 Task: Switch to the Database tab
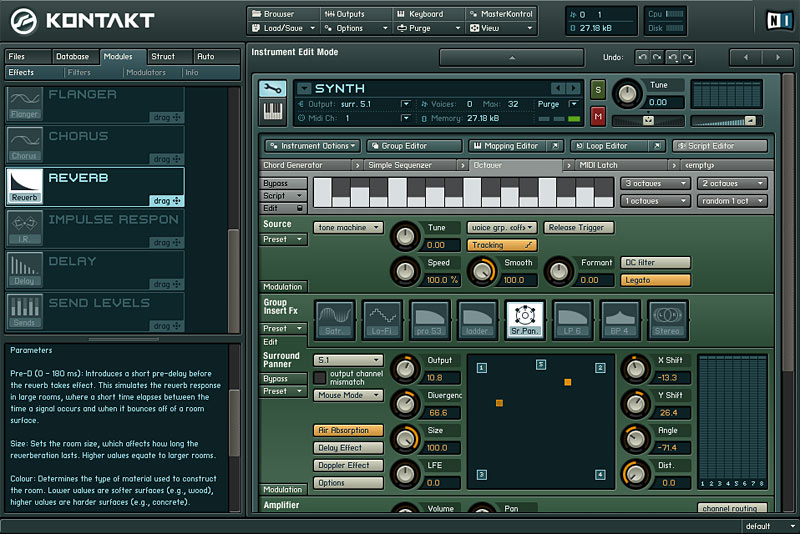tap(73, 57)
